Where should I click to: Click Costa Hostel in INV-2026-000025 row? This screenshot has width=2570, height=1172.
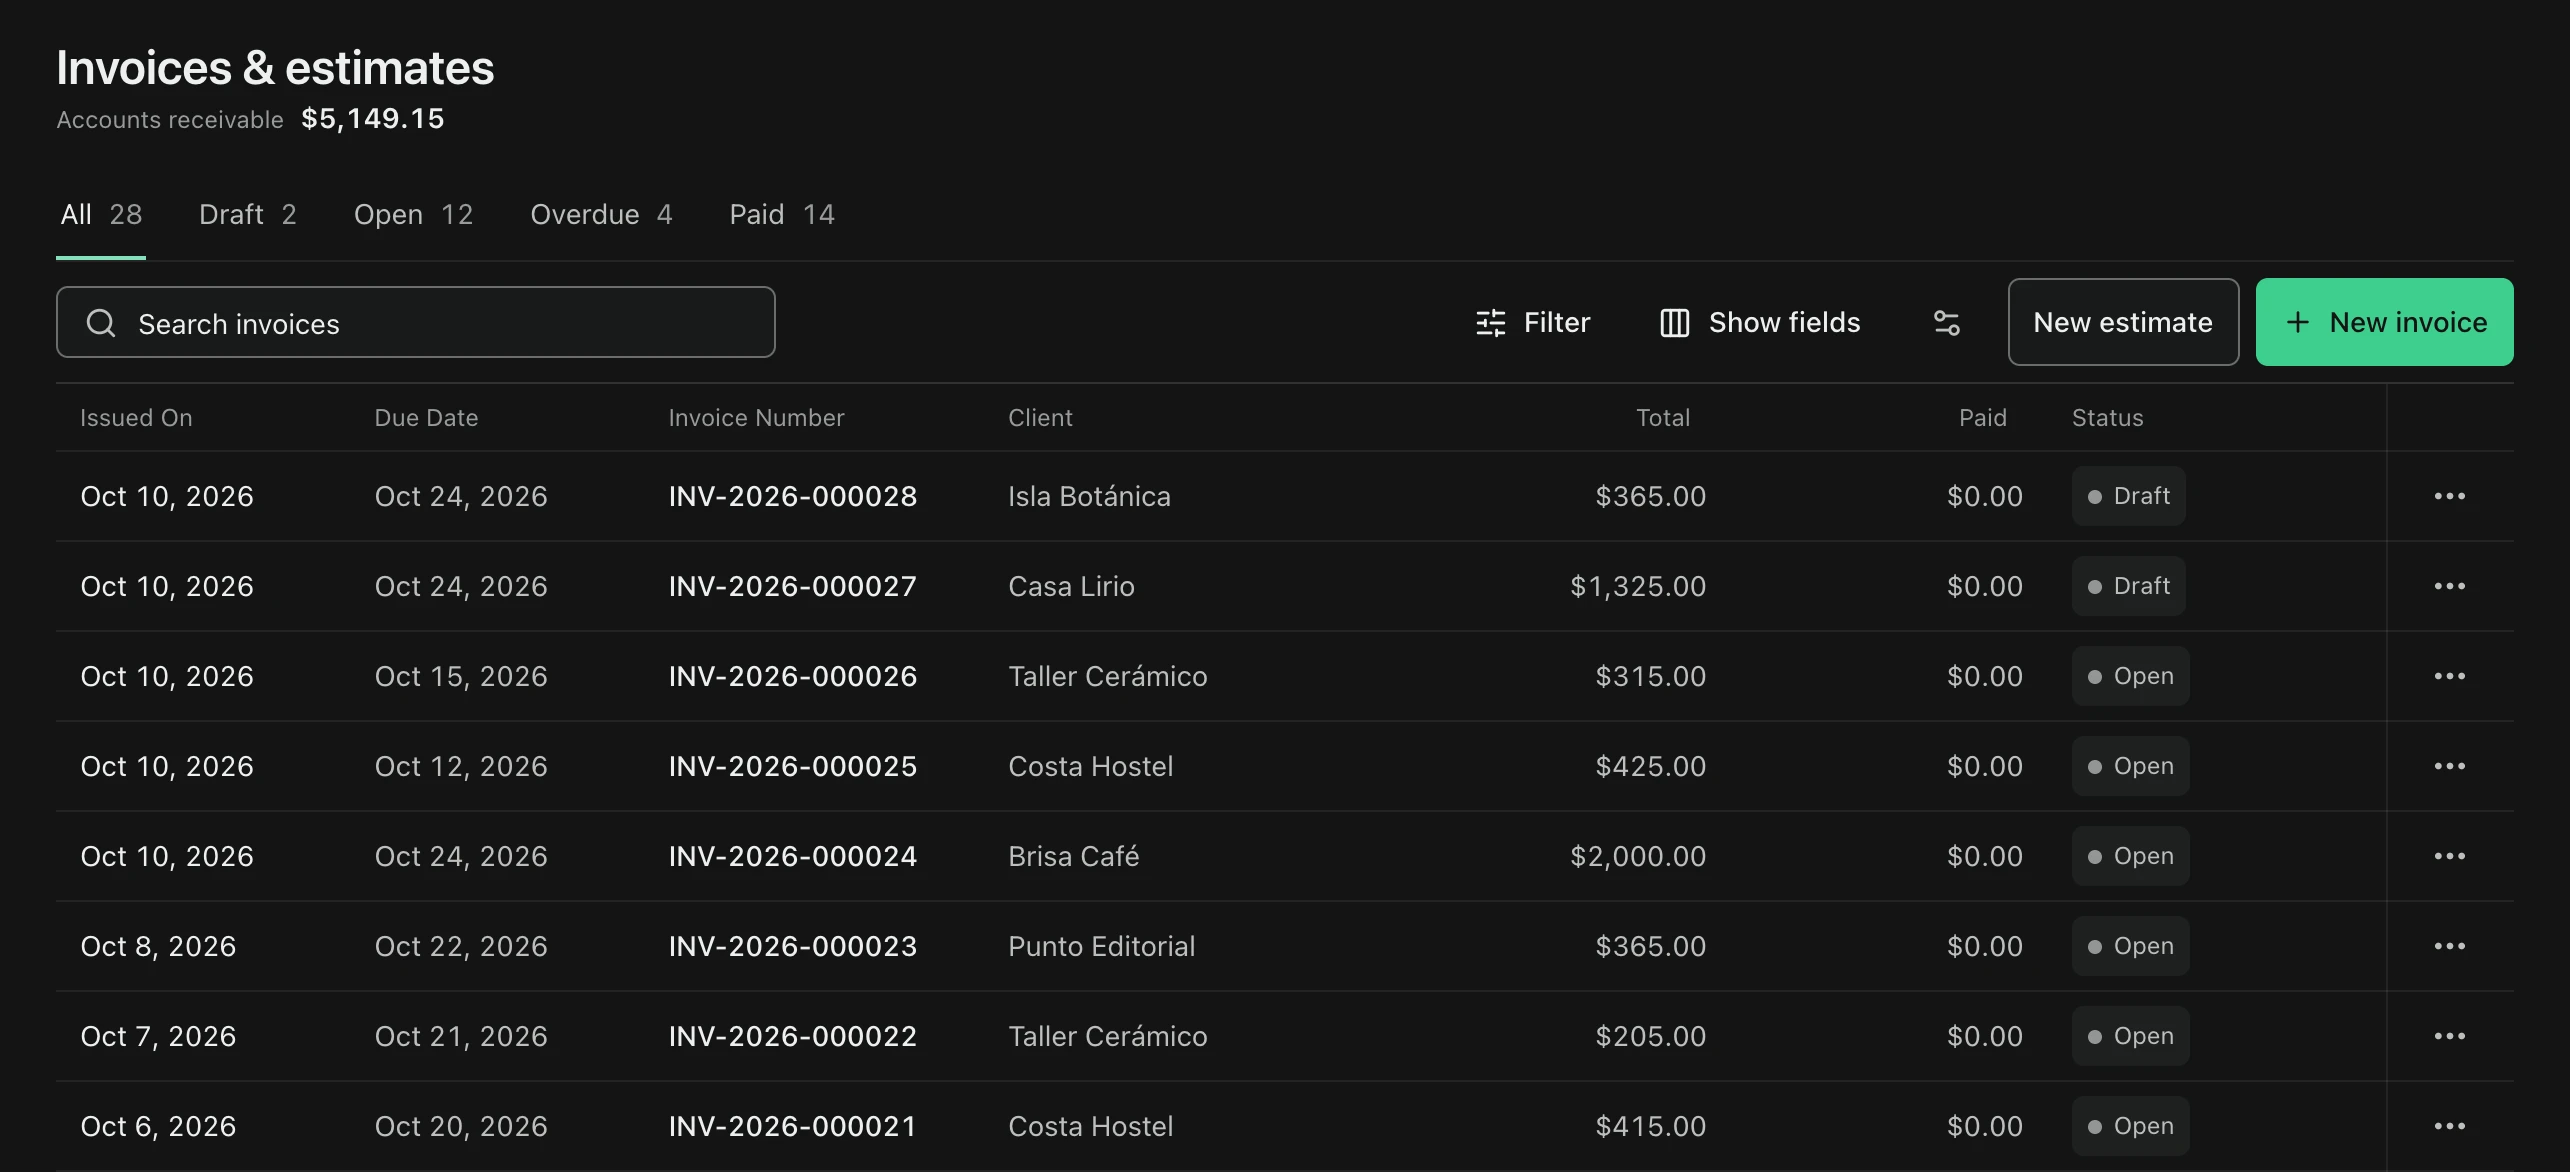pyautogui.click(x=1090, y=767)
